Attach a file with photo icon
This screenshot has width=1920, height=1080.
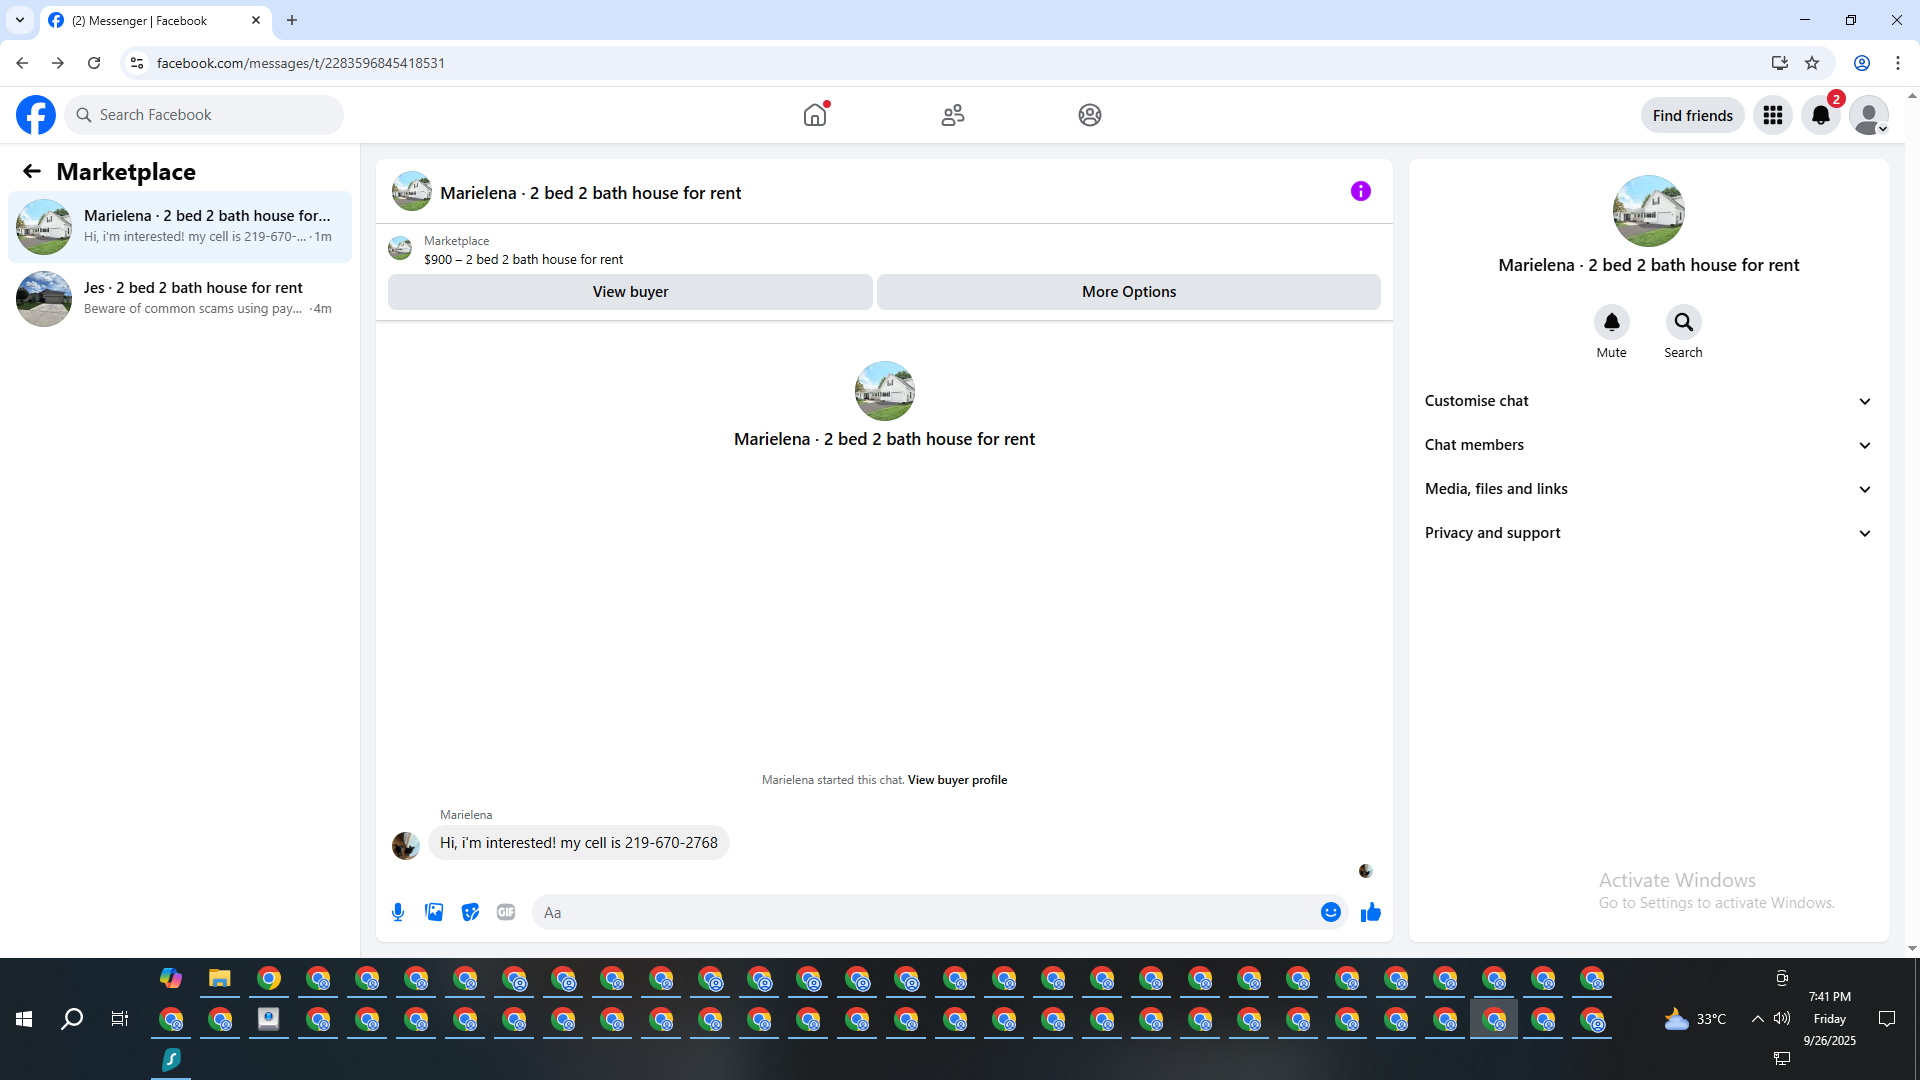point(434,912)
